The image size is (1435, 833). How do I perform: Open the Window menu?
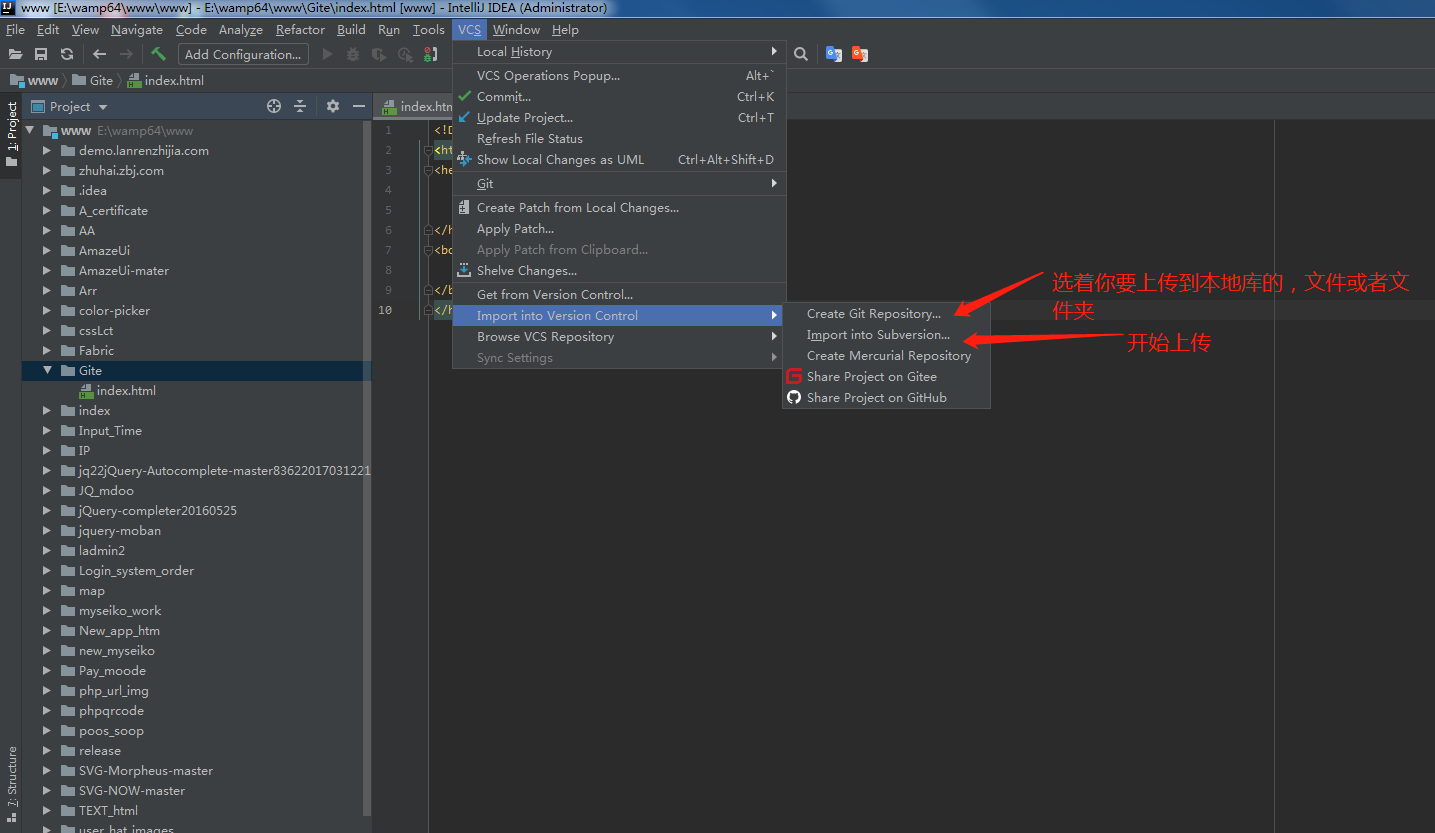[x=516, y=30]
